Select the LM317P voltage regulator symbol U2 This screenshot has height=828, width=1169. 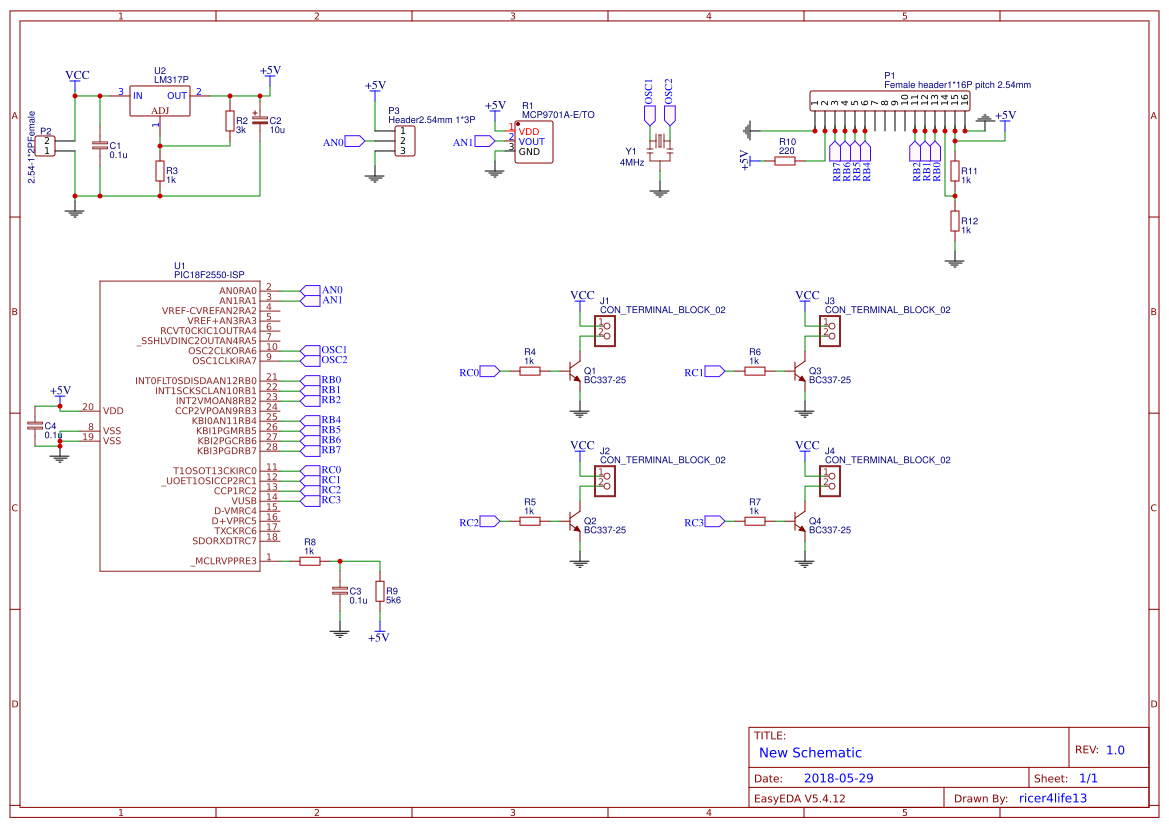click(x=162, y=100)
